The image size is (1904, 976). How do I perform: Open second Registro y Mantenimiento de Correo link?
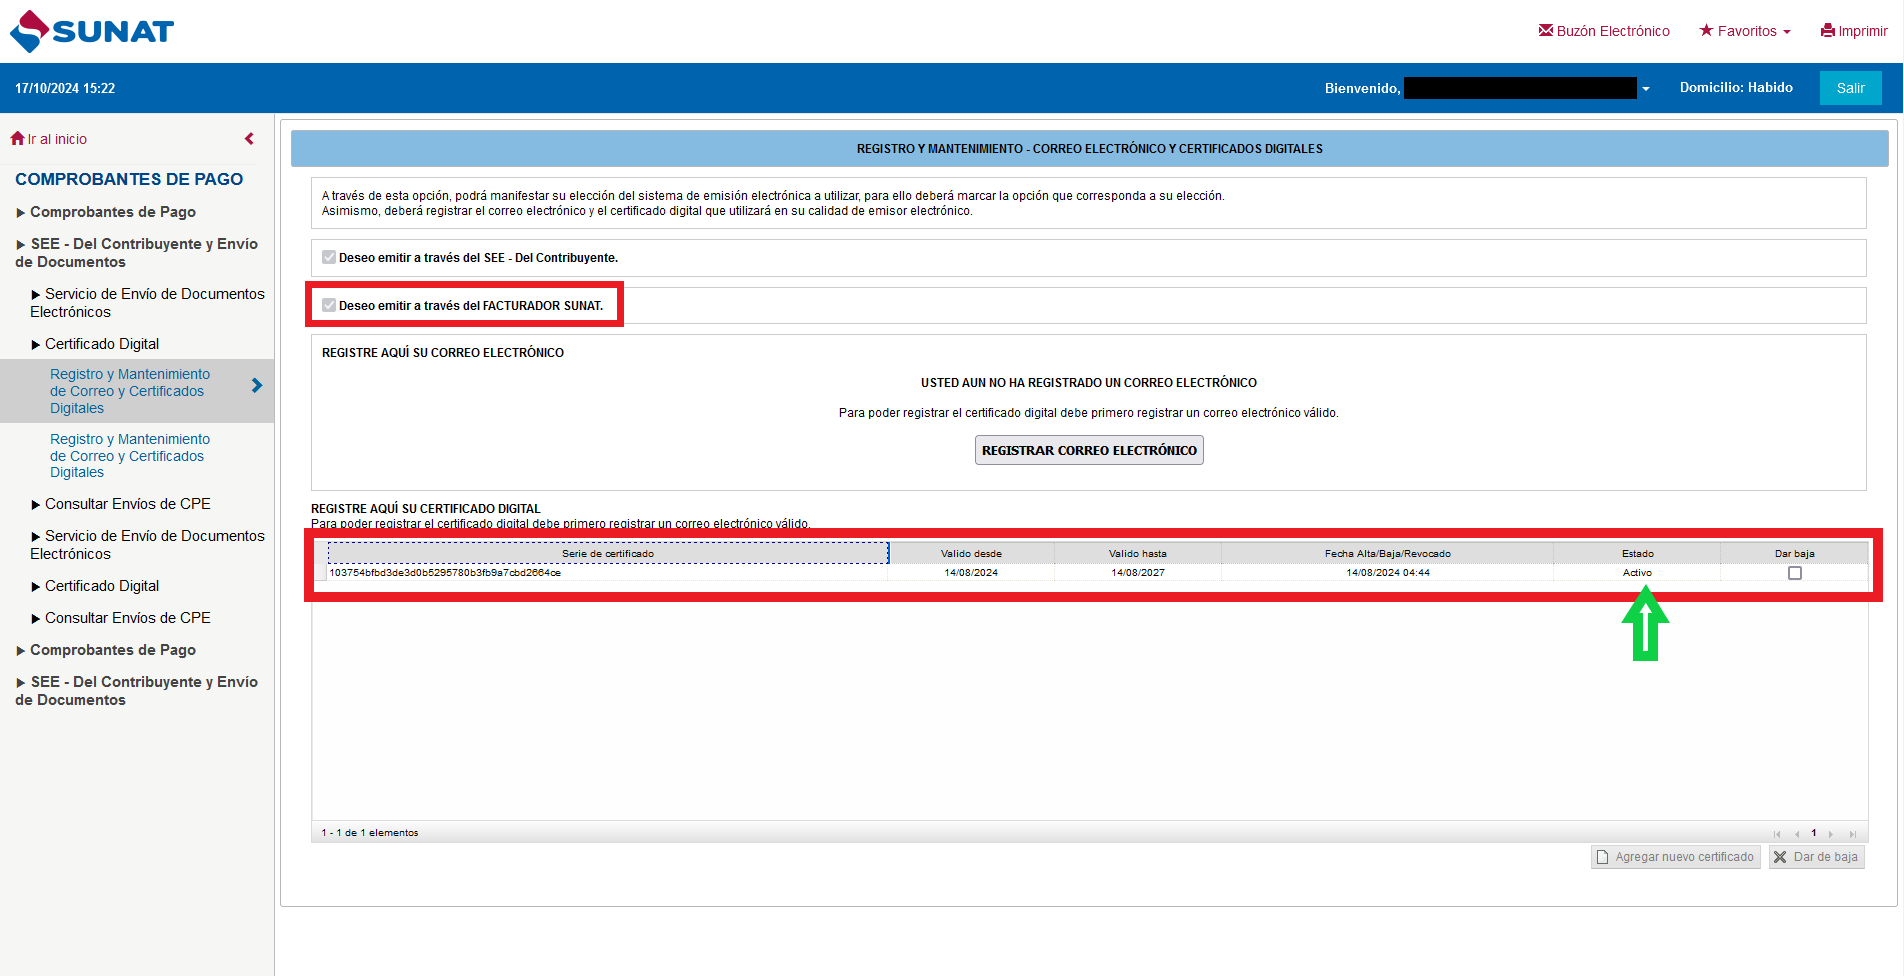(130, 456)
